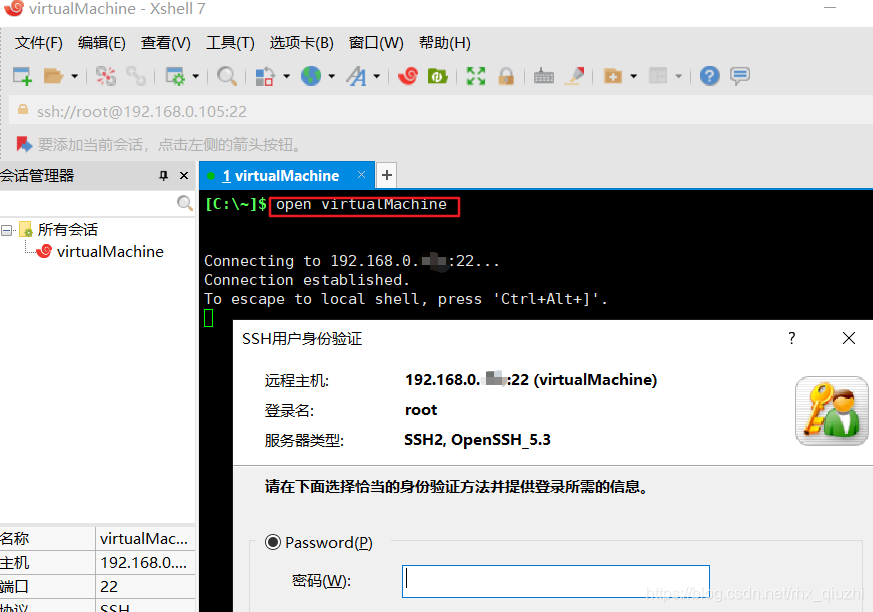Open the 文件(F) menu
Screen dimensions: 873x612
38,43
